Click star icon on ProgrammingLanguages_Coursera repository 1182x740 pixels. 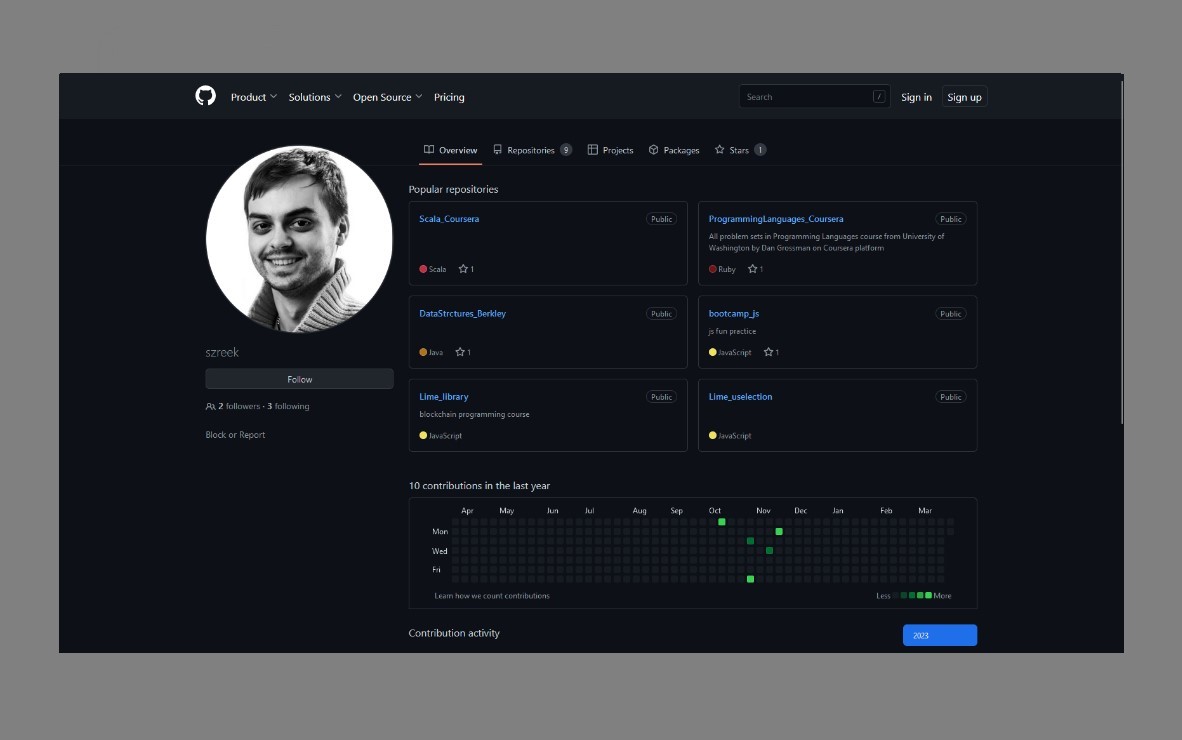point(752,269)
